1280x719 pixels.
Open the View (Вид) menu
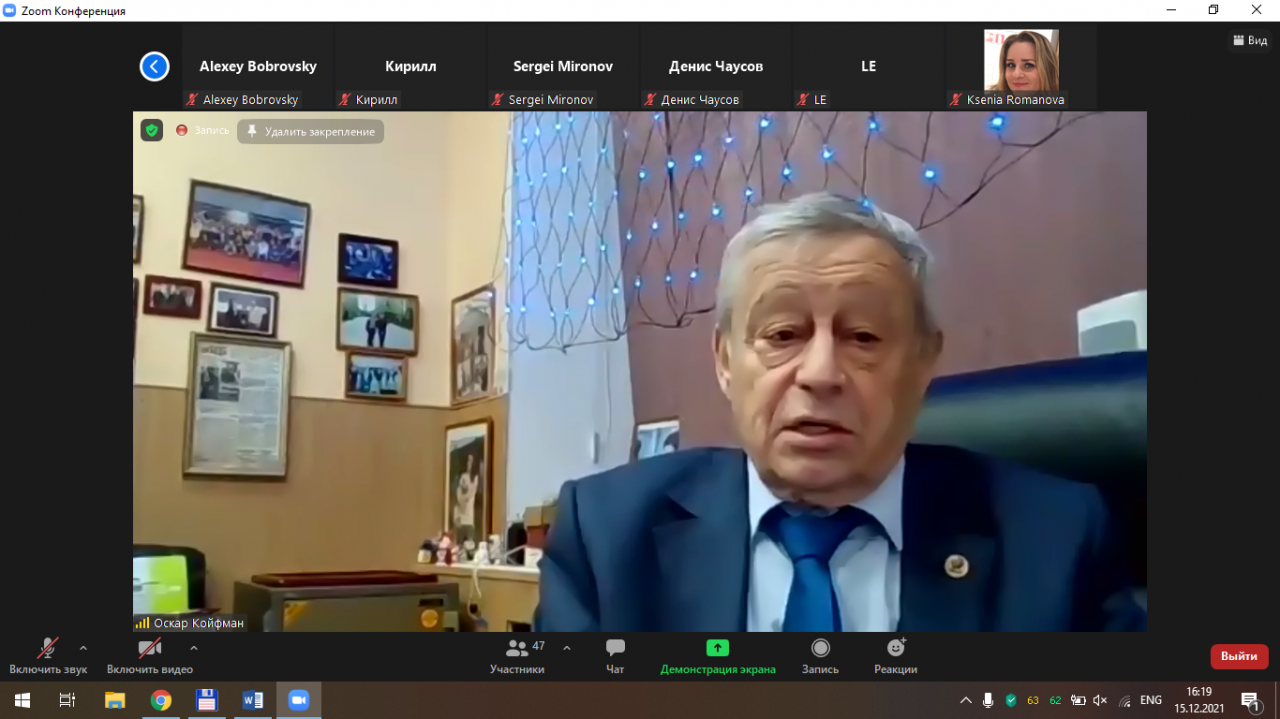pos(1250,41)
